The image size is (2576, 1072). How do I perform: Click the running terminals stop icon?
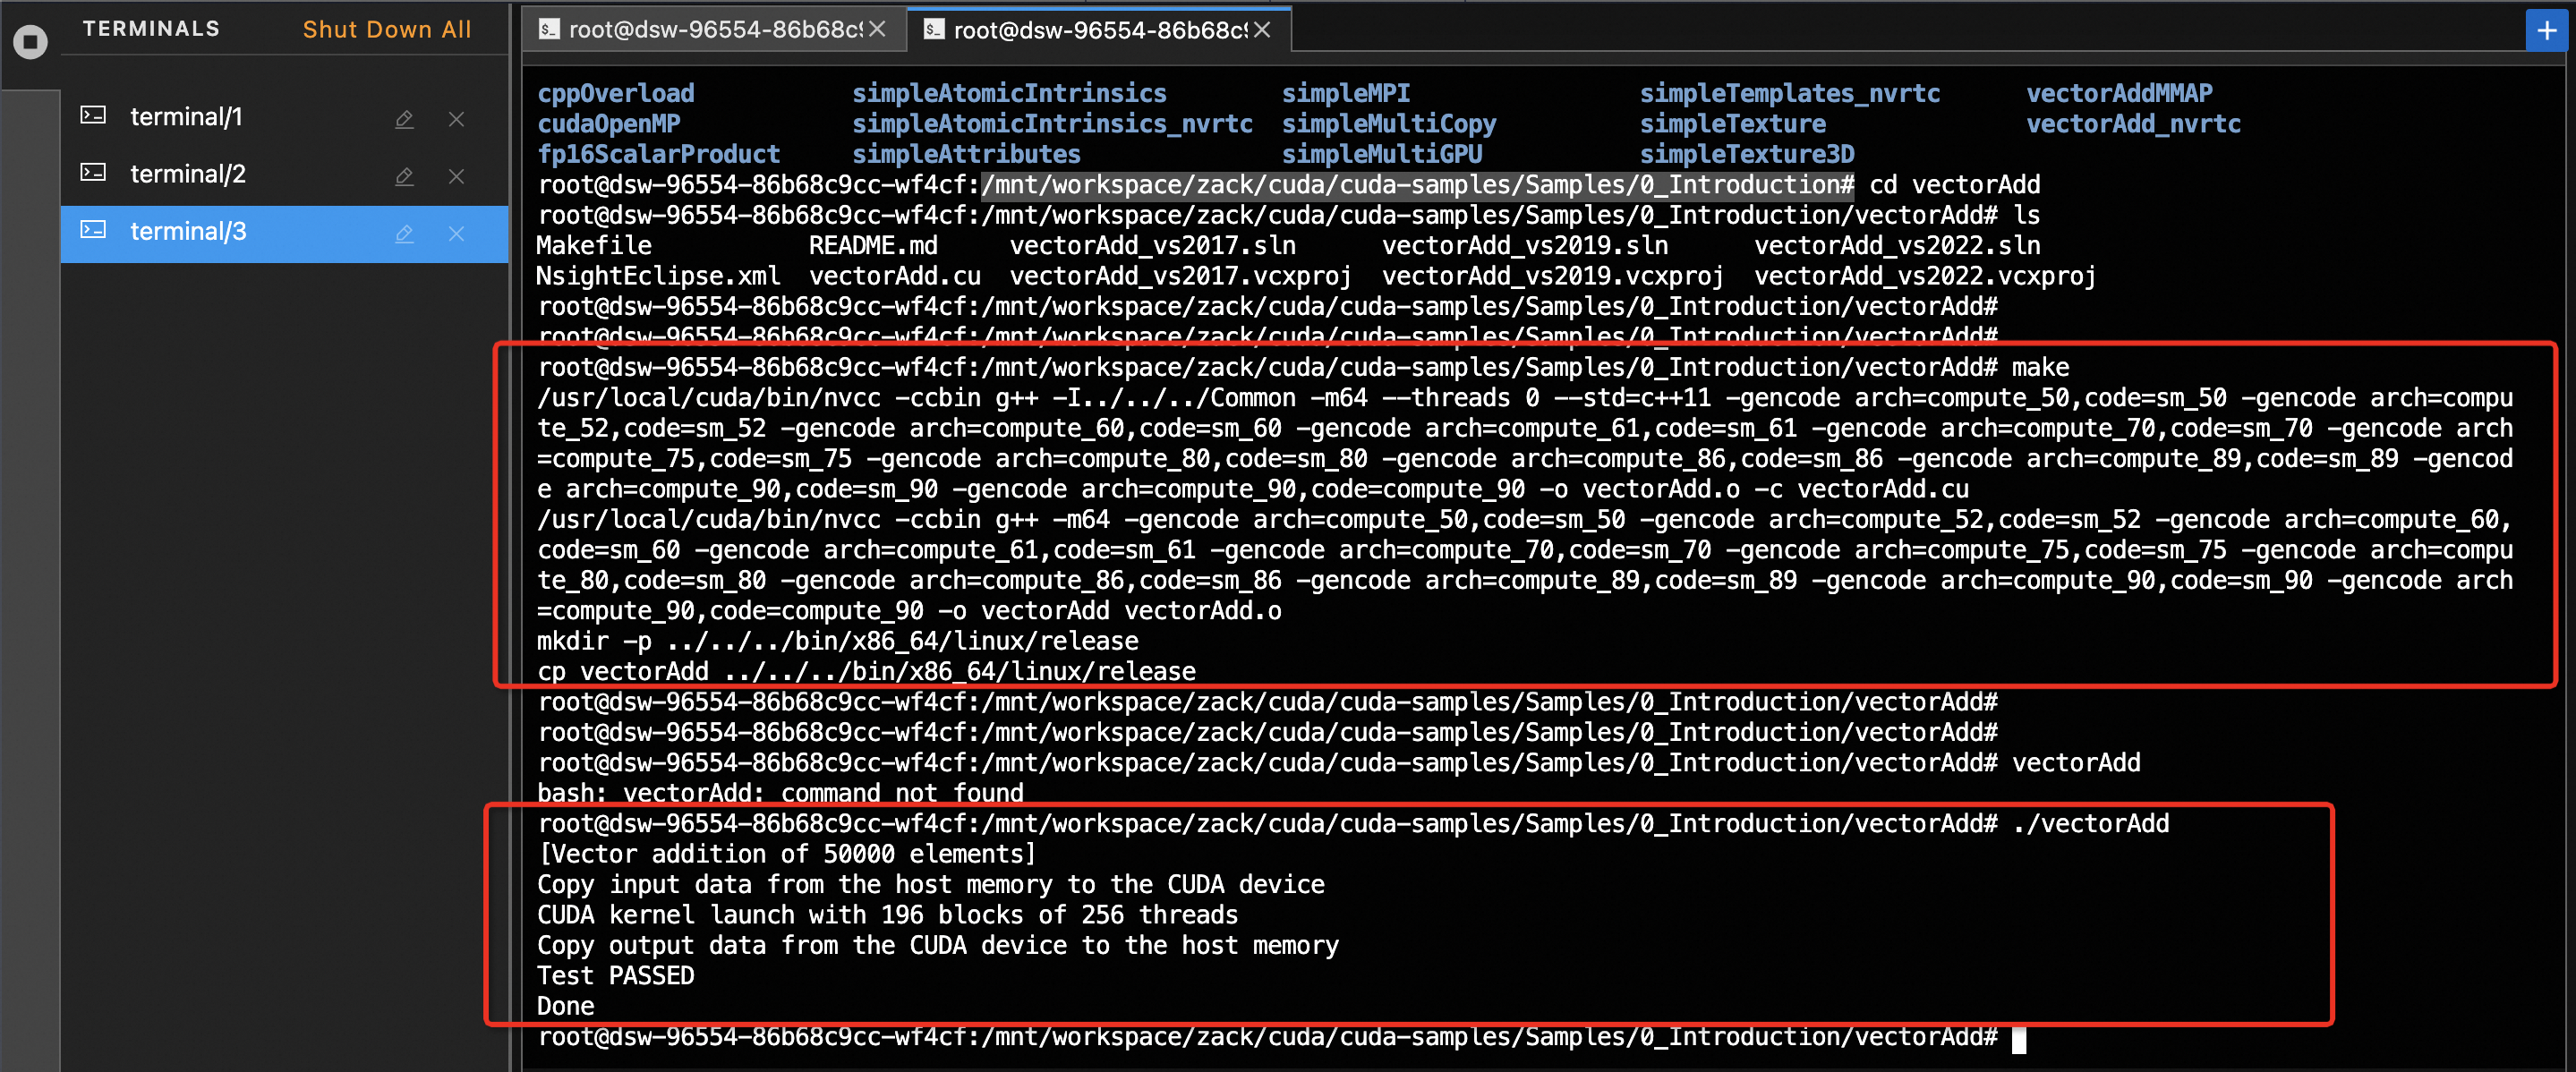(30, 42)
